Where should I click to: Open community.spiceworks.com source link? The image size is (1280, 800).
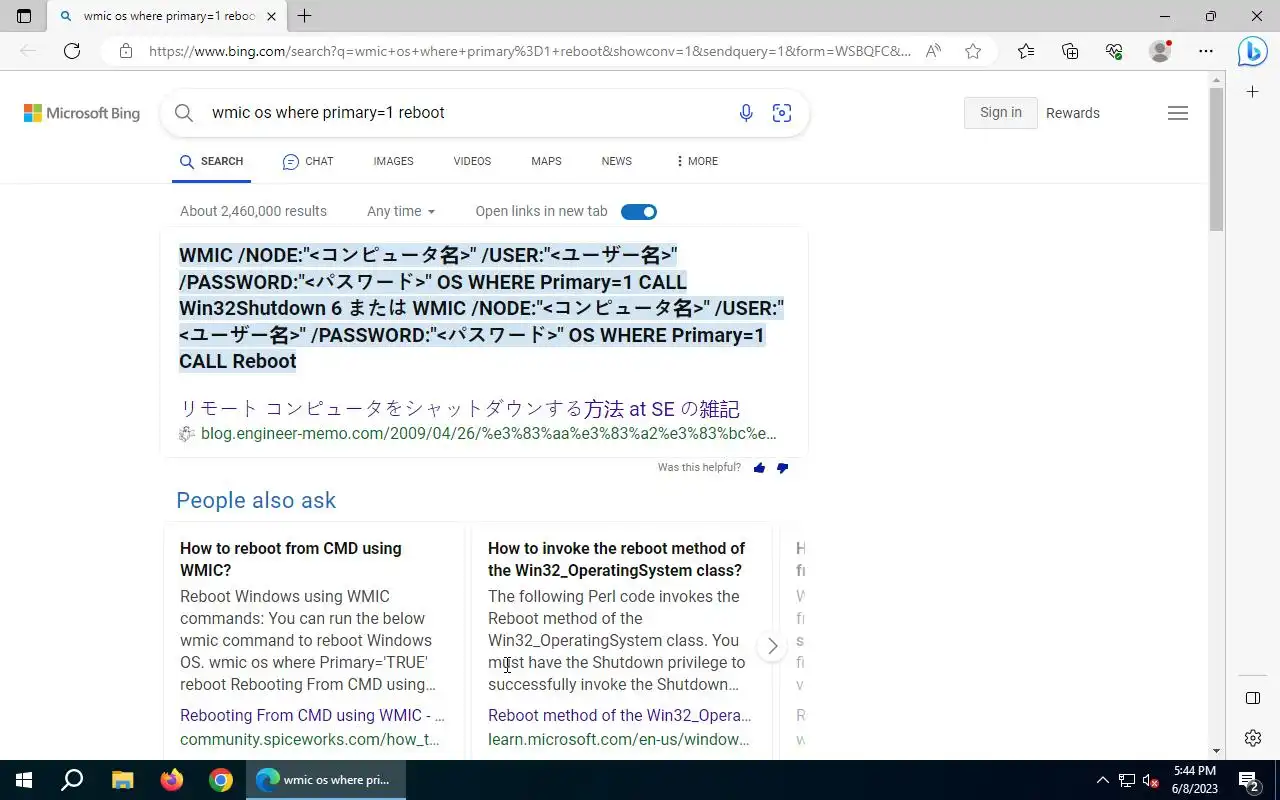point(310,739)
